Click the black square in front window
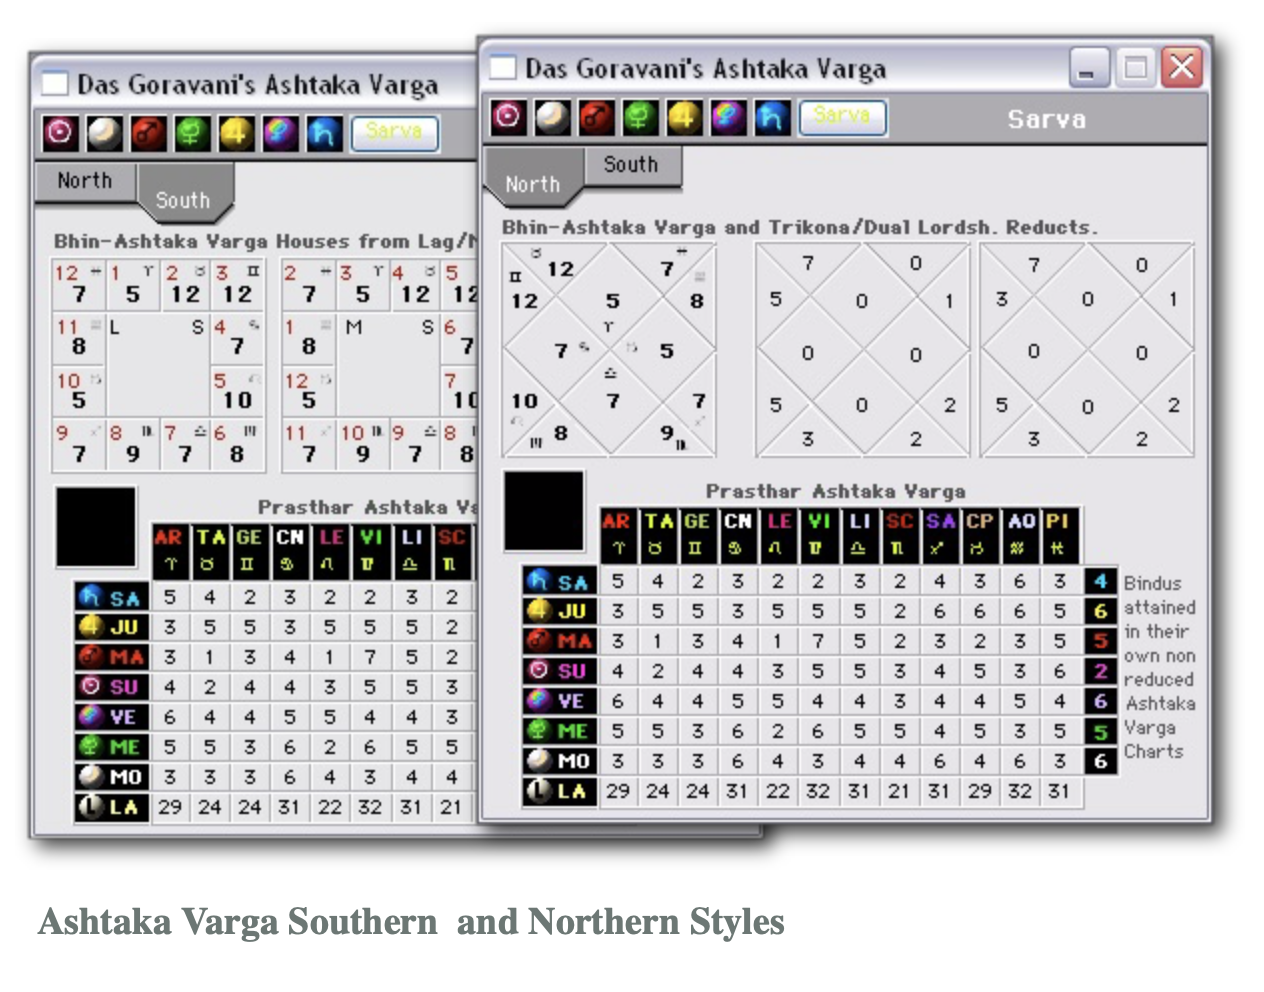Image resolution: width=1264 pixels, height=992 pixels. point(544,511)
